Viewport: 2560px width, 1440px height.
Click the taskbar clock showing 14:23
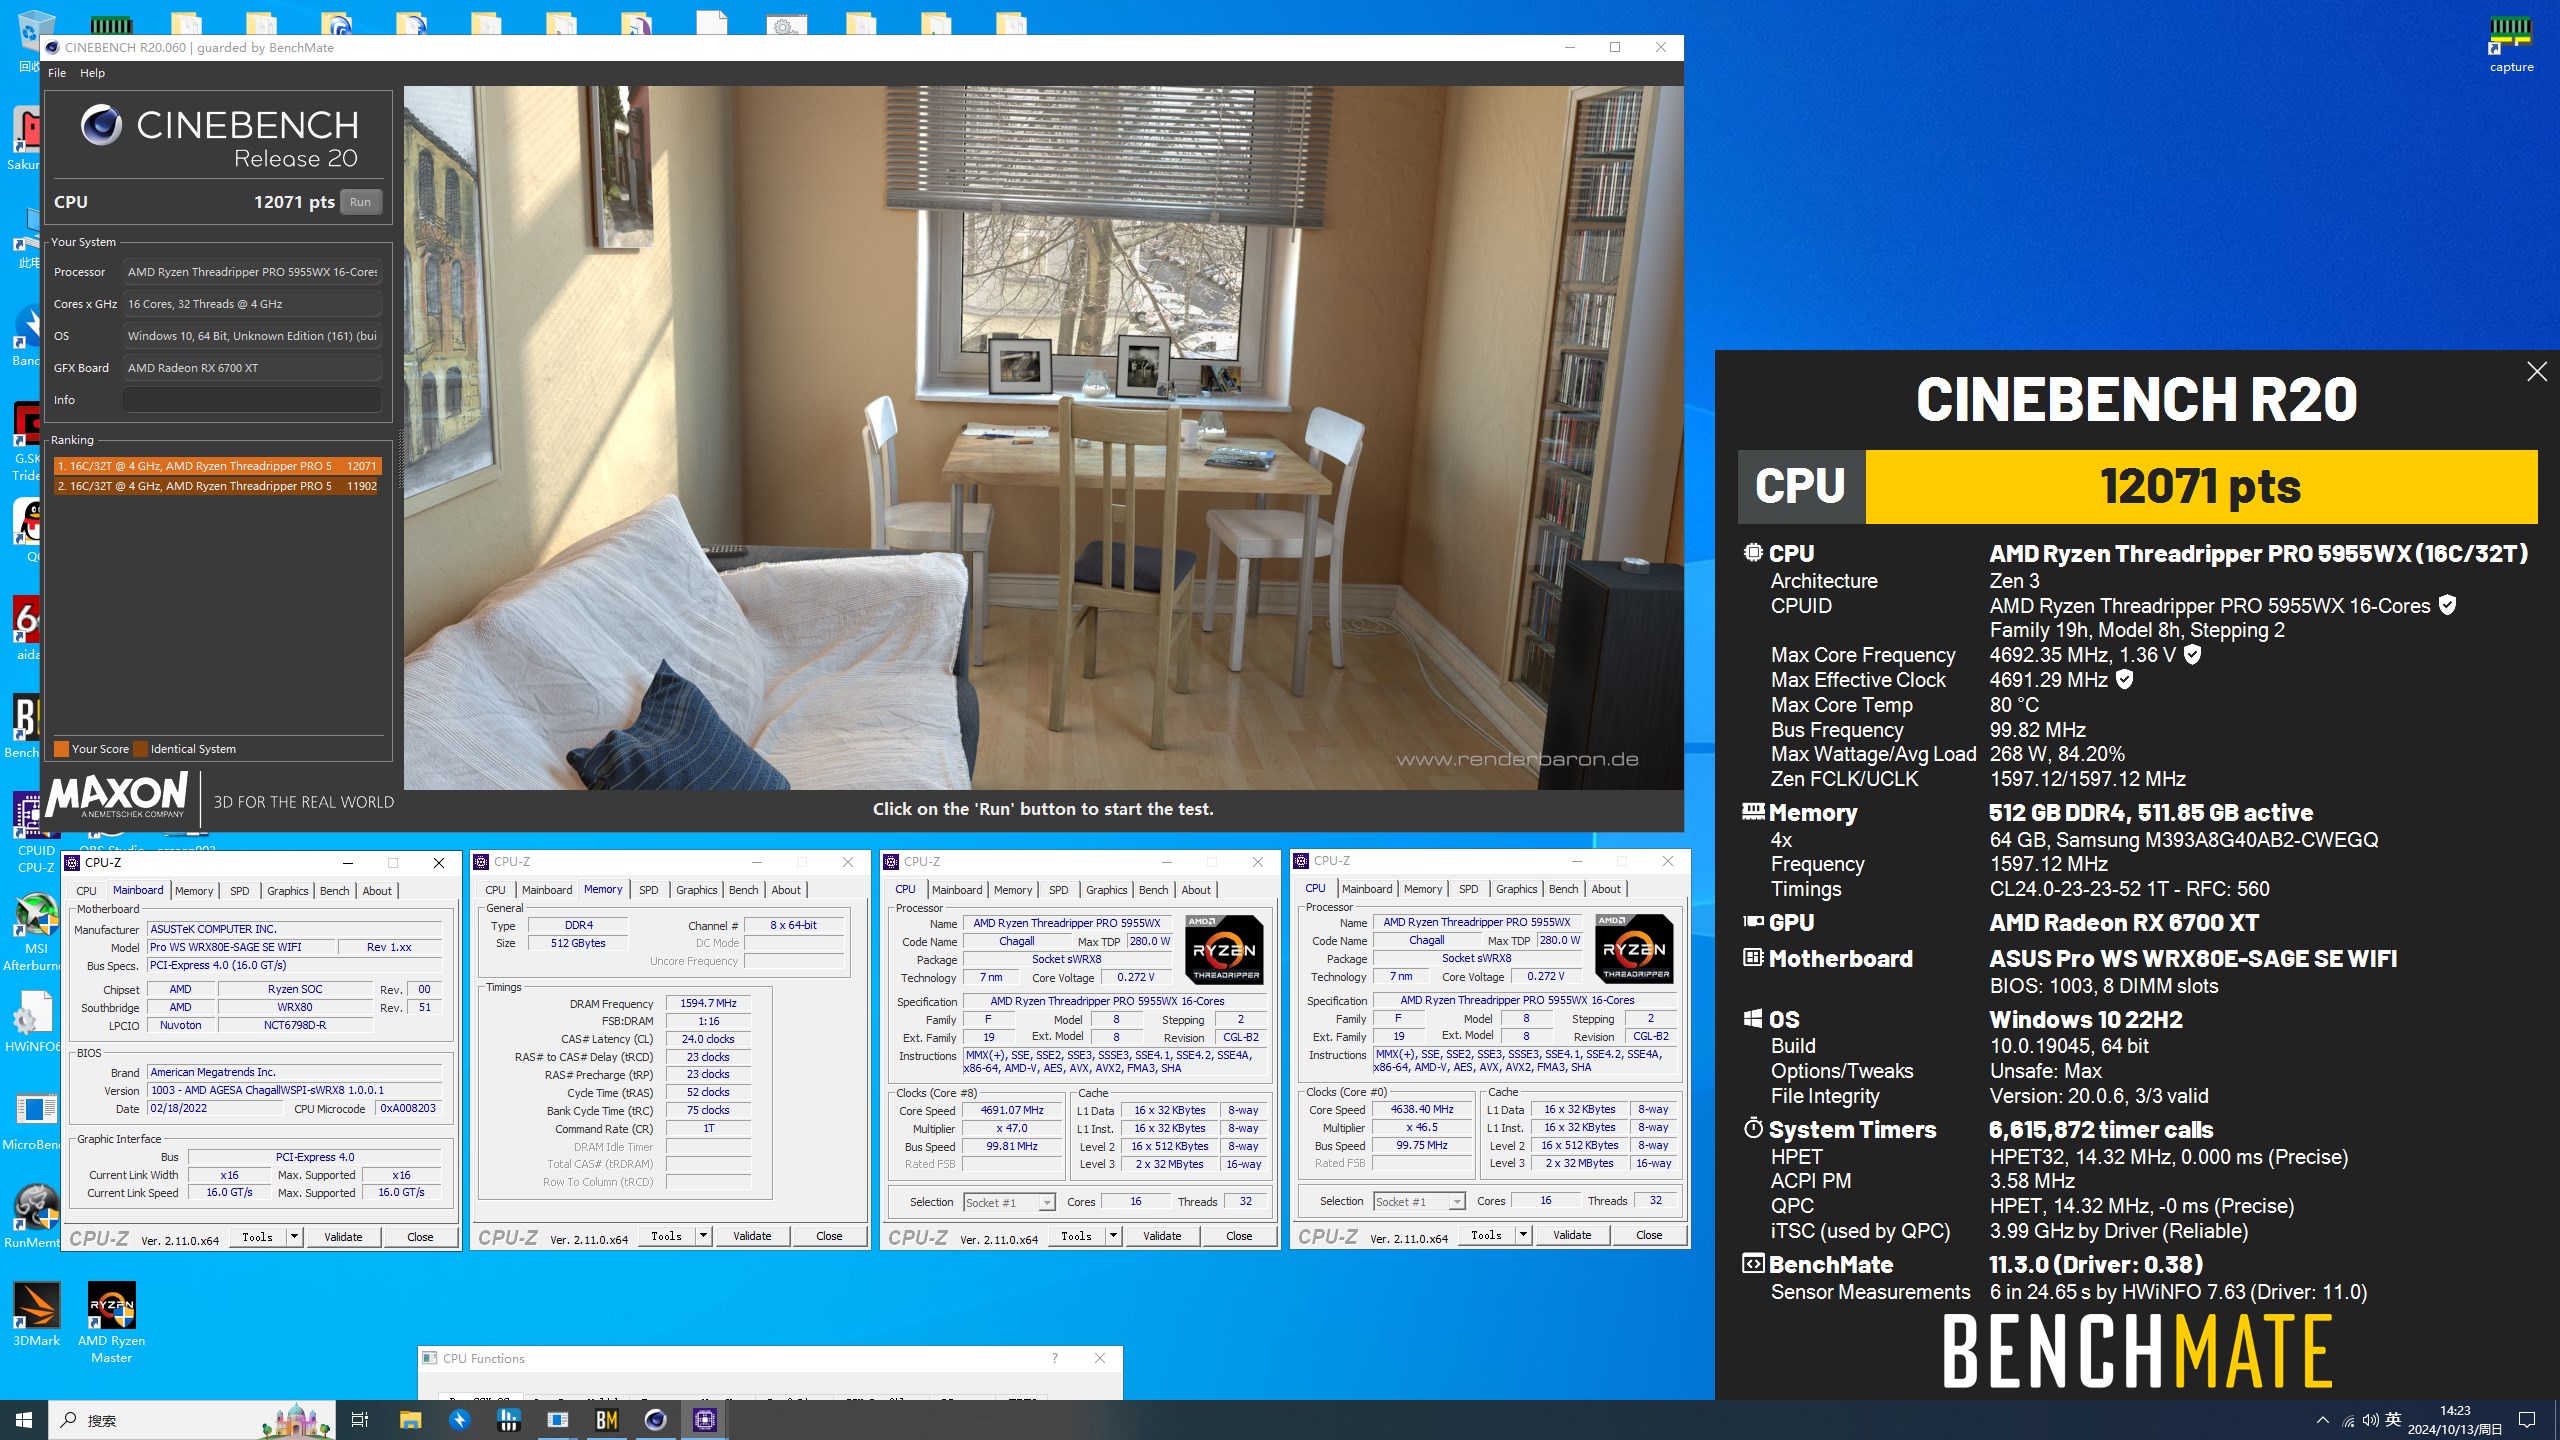[x=2455, y=1420]
